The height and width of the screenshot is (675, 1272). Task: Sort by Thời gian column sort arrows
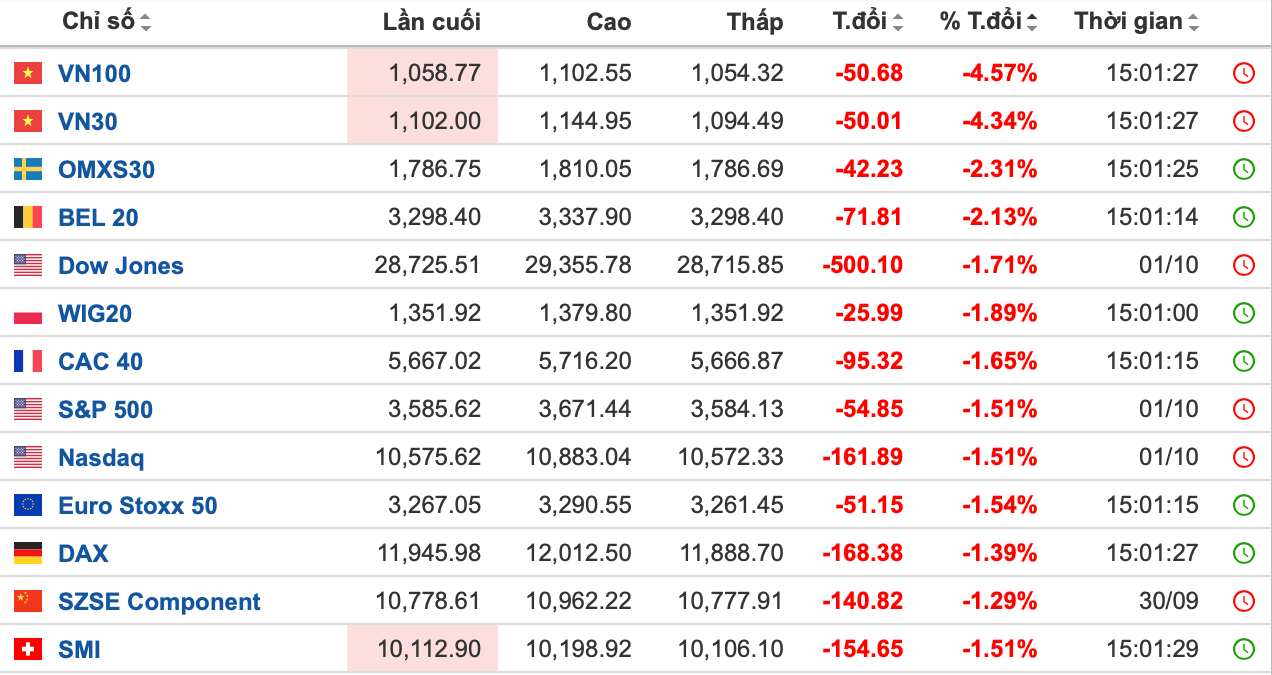tap(1193, 22)
